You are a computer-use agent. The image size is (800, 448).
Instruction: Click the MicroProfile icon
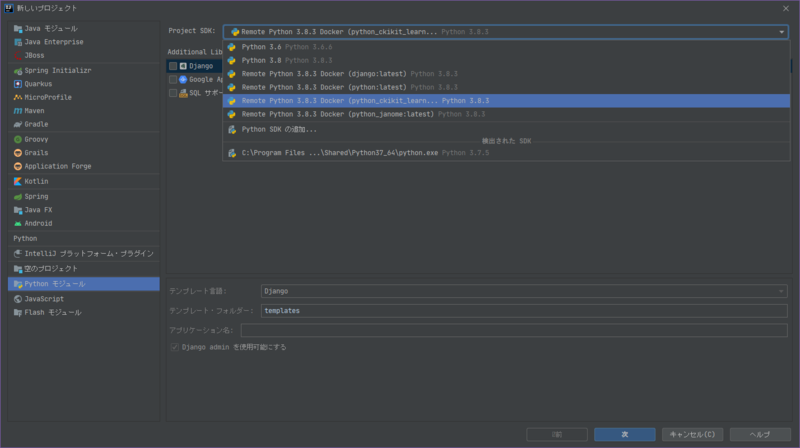[x=18, y=97]
